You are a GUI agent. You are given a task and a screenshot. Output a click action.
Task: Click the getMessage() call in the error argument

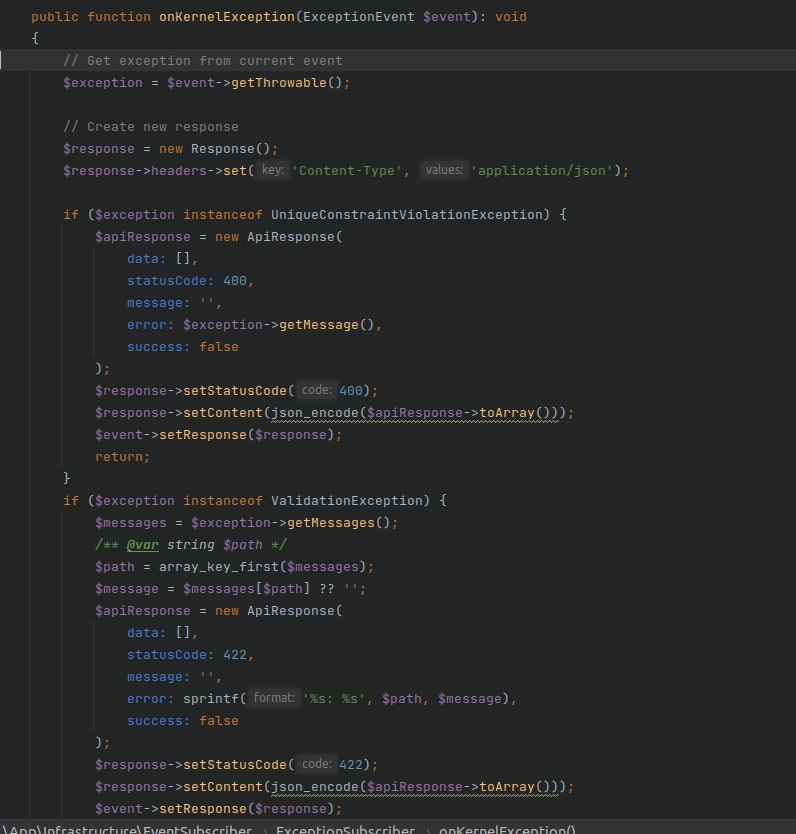click(326, 324)
